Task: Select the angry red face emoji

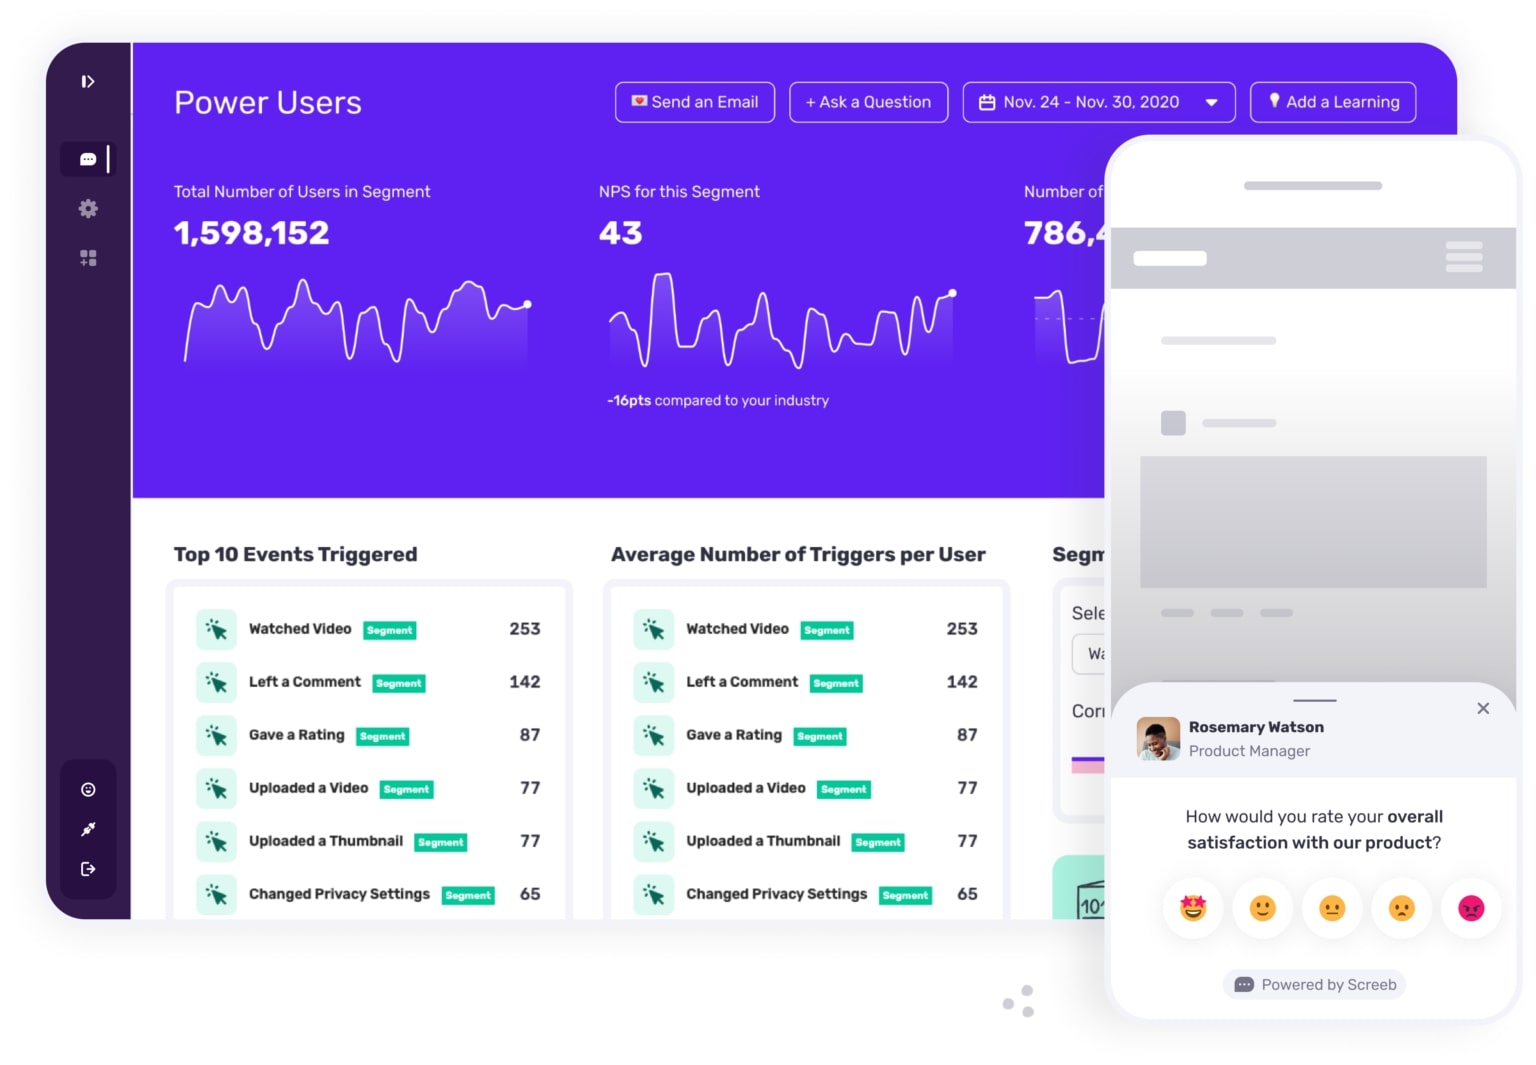Action: (1471, 908)
